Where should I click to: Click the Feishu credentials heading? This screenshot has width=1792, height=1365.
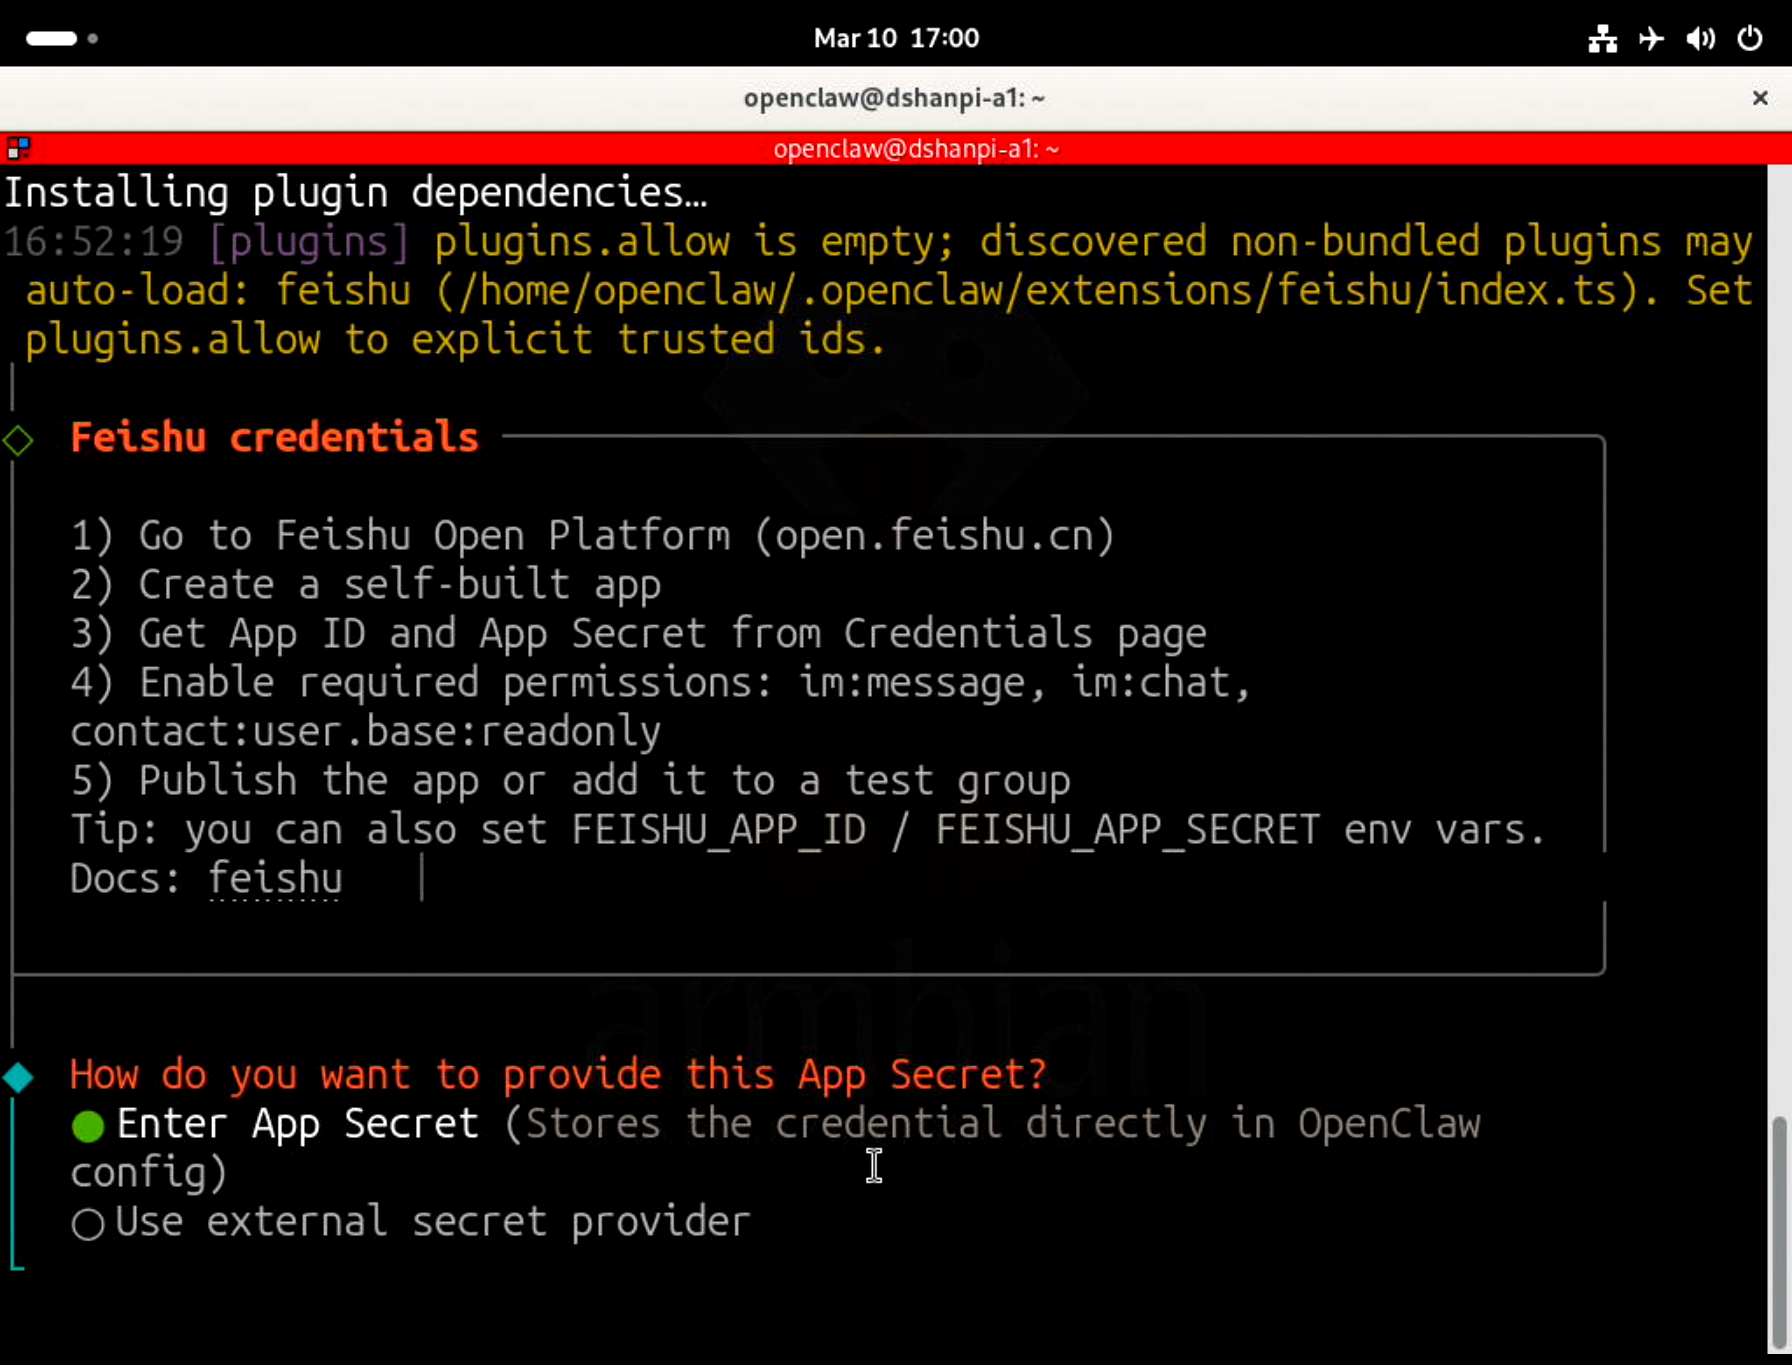274,438
